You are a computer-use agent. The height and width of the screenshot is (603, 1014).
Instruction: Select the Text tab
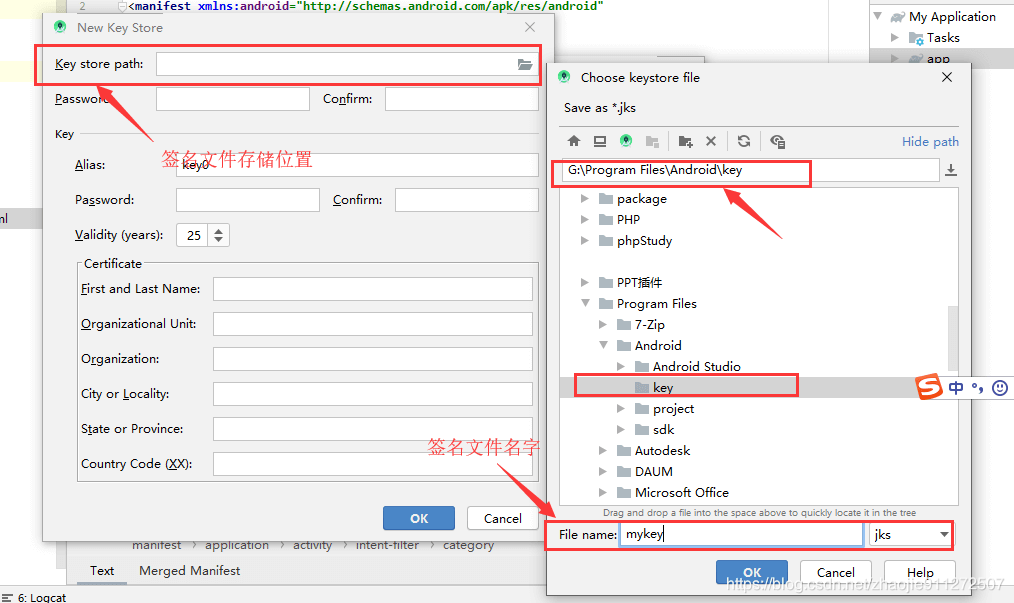tap(102, 571)
